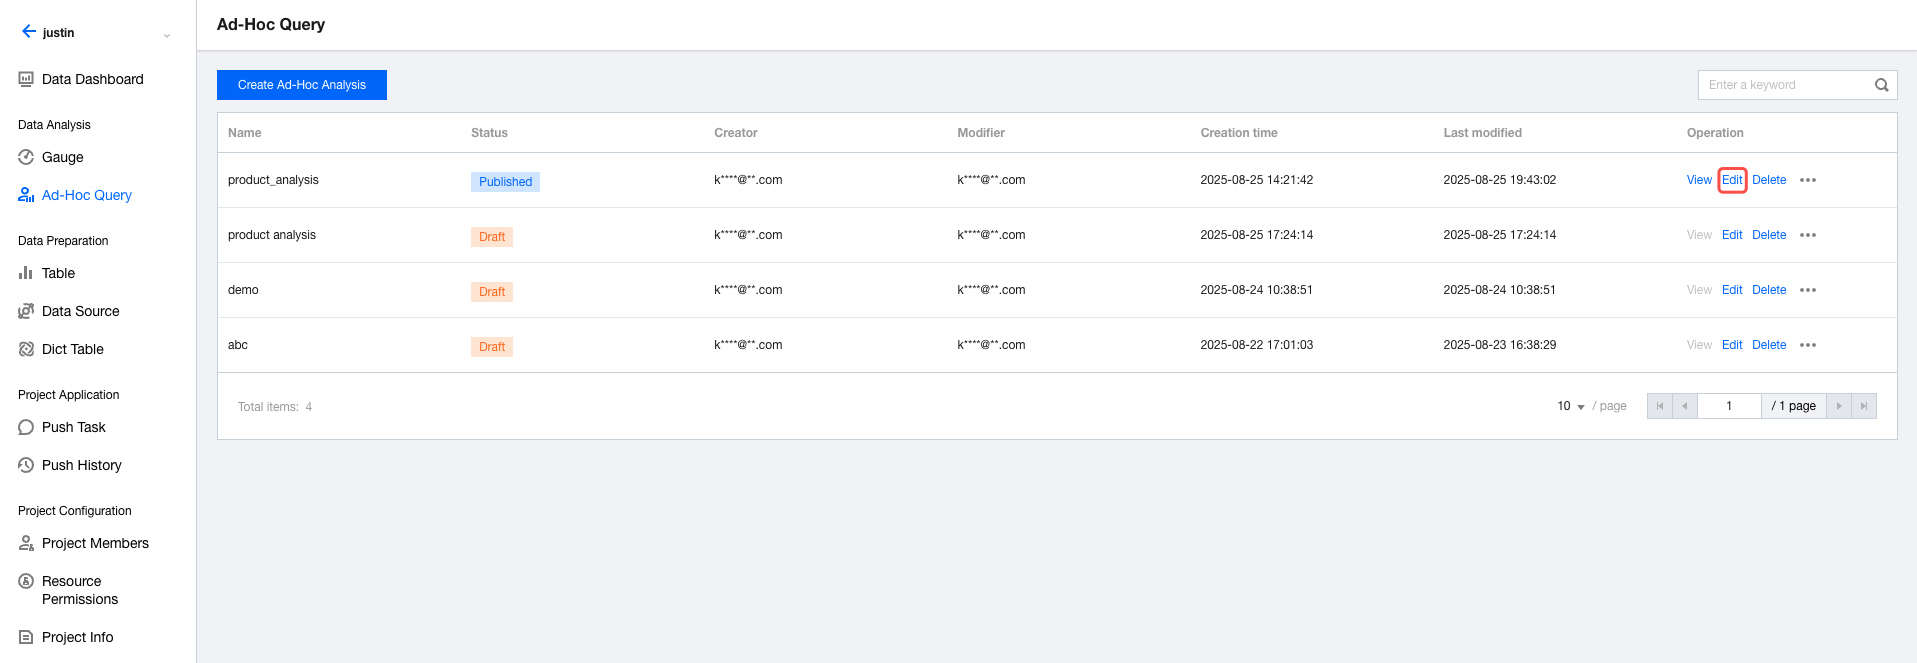Focus the Enter a keyword search field
Viewport: 1917px width, 663px height.
(x=1783, y=85)
